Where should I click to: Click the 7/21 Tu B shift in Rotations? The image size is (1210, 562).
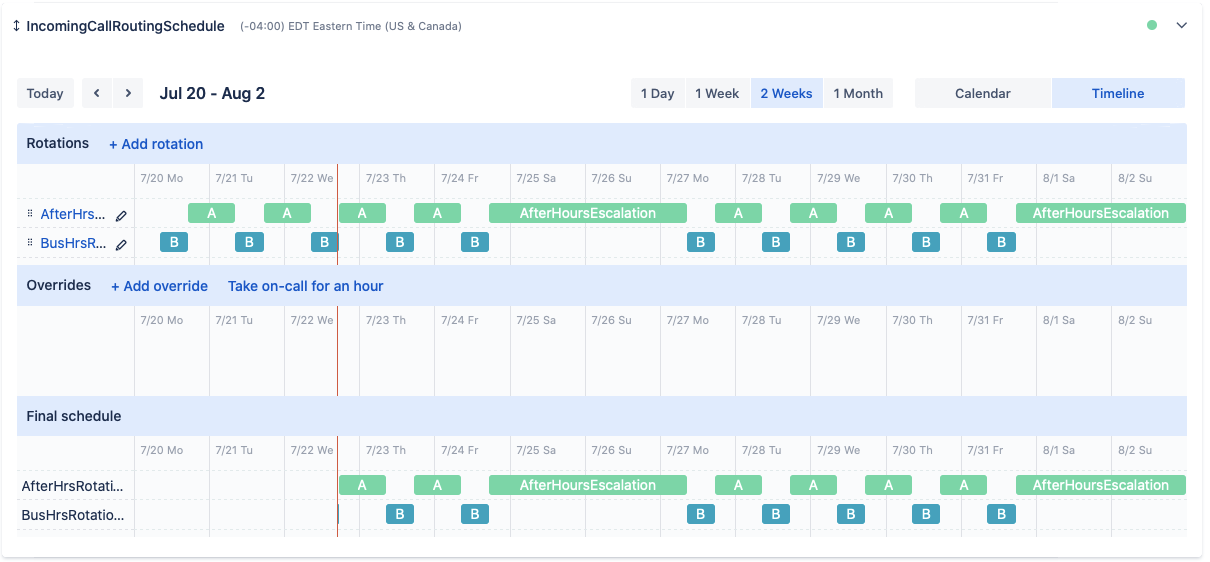pos(249,242)
